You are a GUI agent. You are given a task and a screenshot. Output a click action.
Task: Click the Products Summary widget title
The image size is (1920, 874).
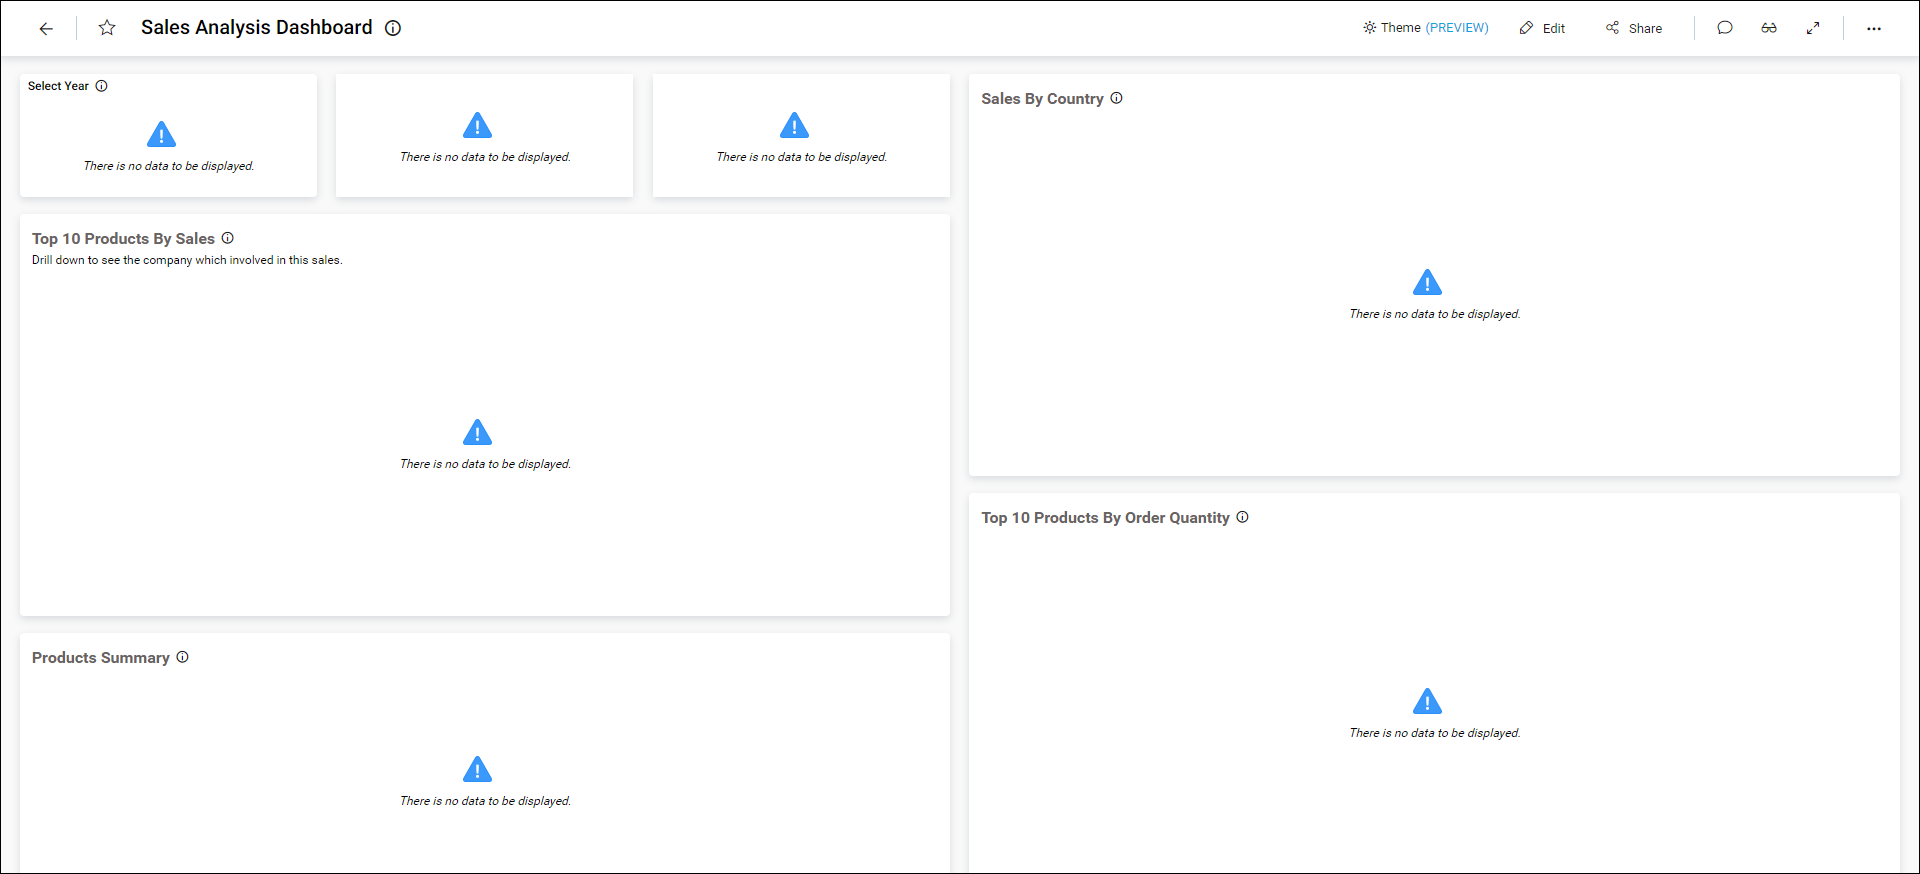click(100, 658)
